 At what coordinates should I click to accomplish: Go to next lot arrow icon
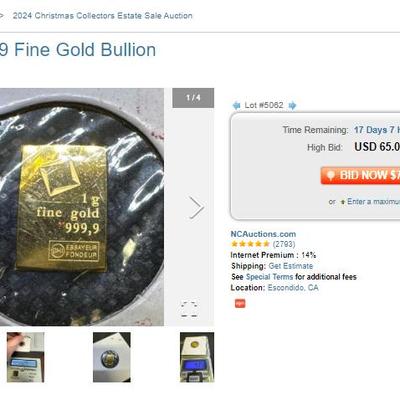click(292, 106)
